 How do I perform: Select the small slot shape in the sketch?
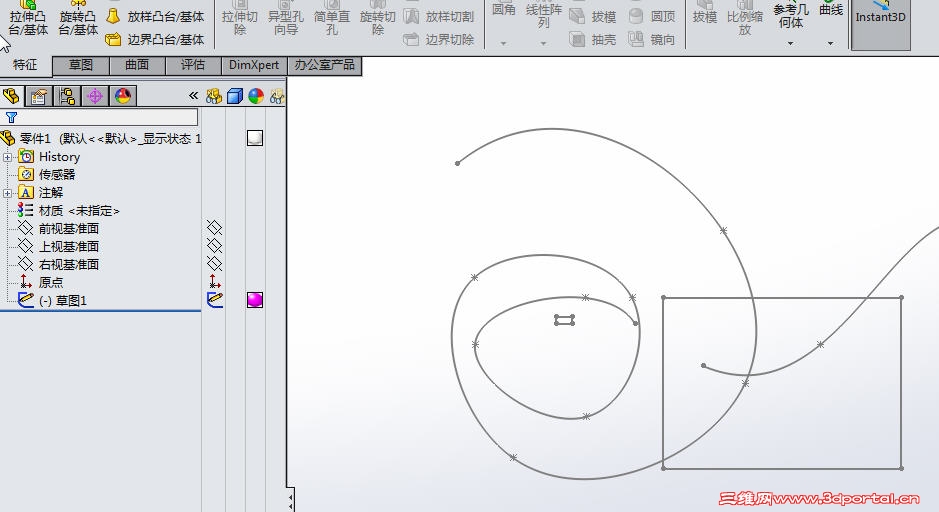(x=565, y=320)
